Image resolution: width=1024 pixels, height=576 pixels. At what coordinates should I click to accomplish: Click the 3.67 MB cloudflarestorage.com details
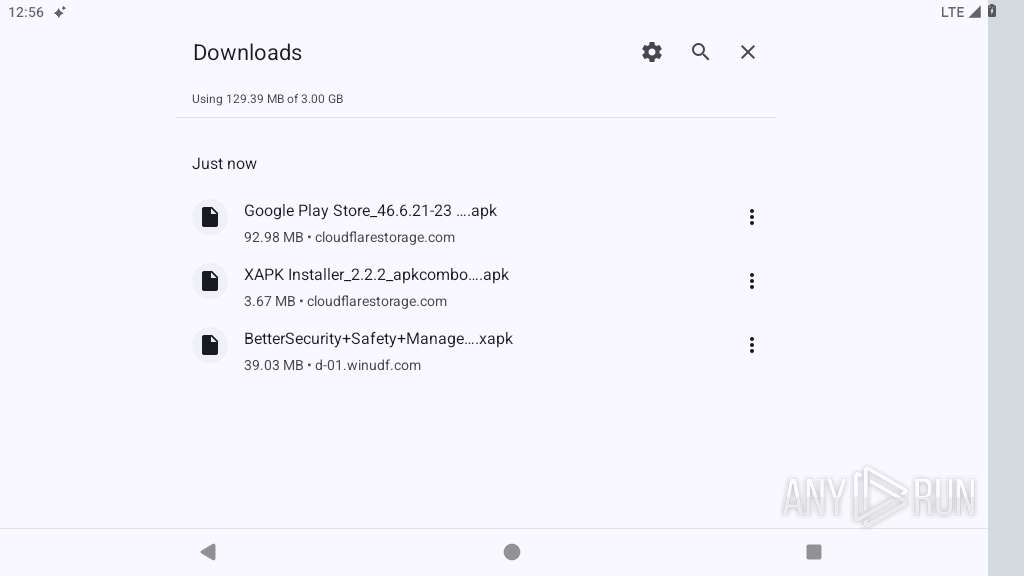tap(345, 301)
